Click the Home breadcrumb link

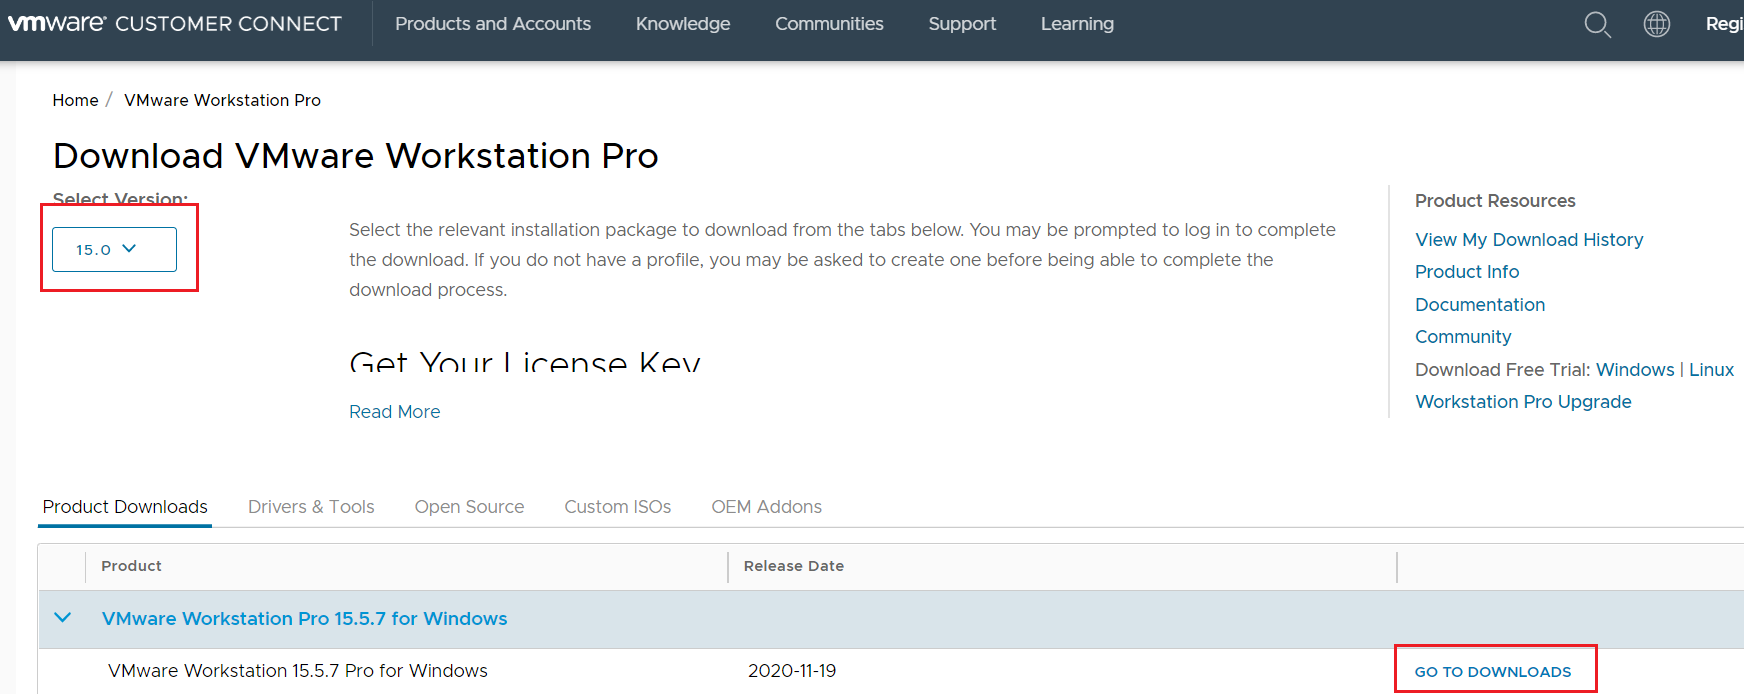(x=75, y=100)
